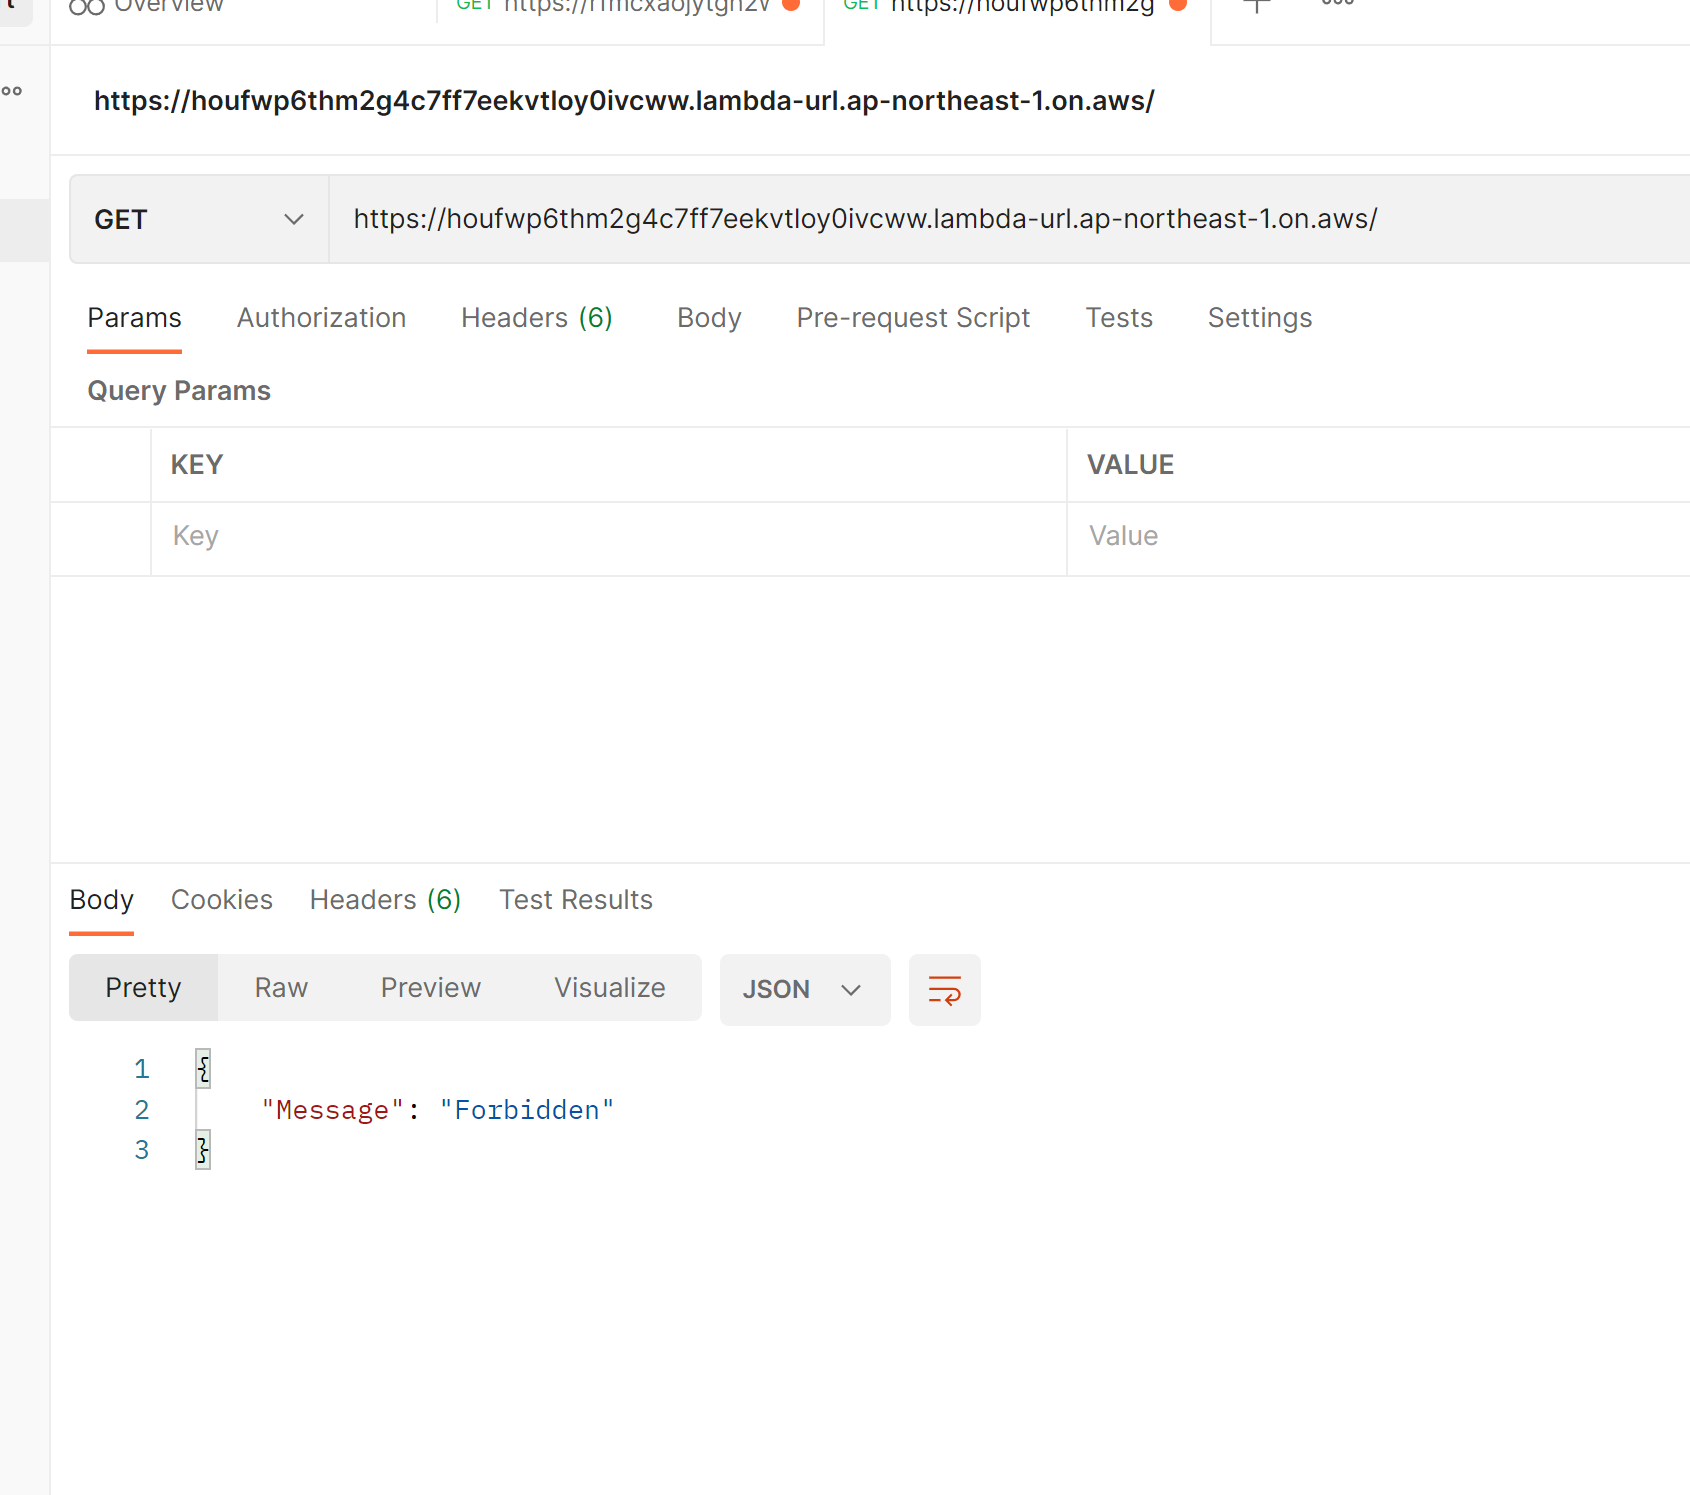
Task: Click the Overview tab's double-circle icon
Action: coord(86,6)
